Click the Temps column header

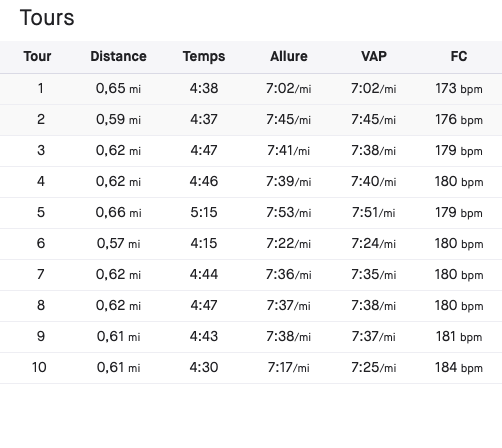click(204, 57)
